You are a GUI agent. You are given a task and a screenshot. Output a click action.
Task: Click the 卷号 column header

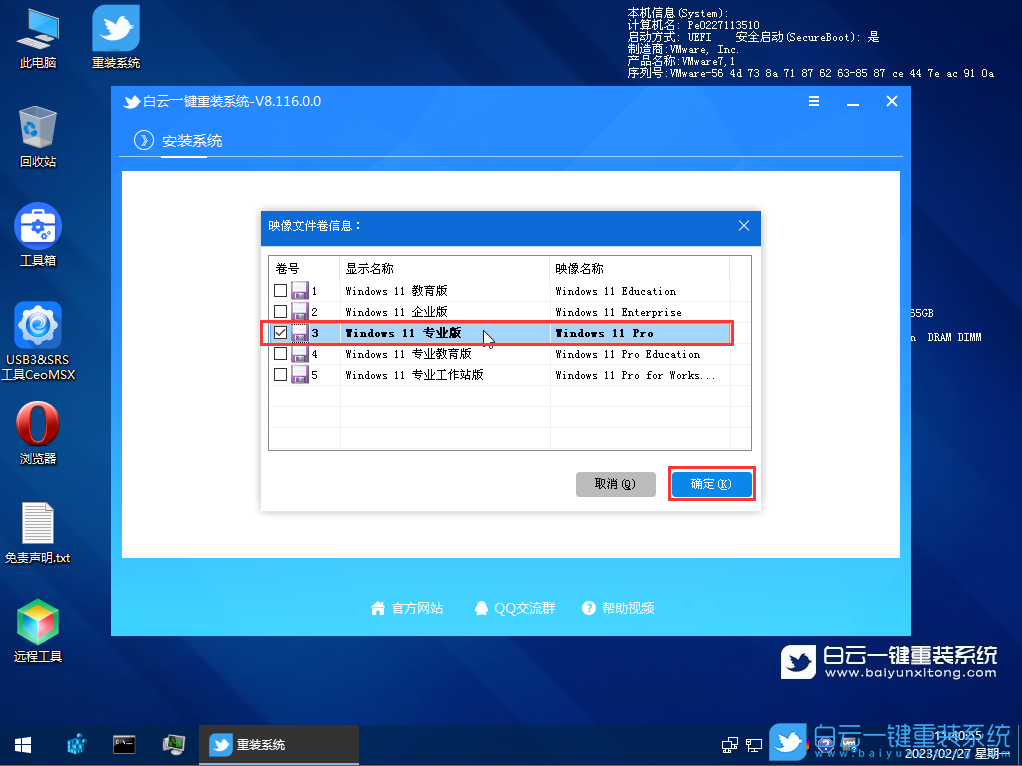click(x=304, y=269)
